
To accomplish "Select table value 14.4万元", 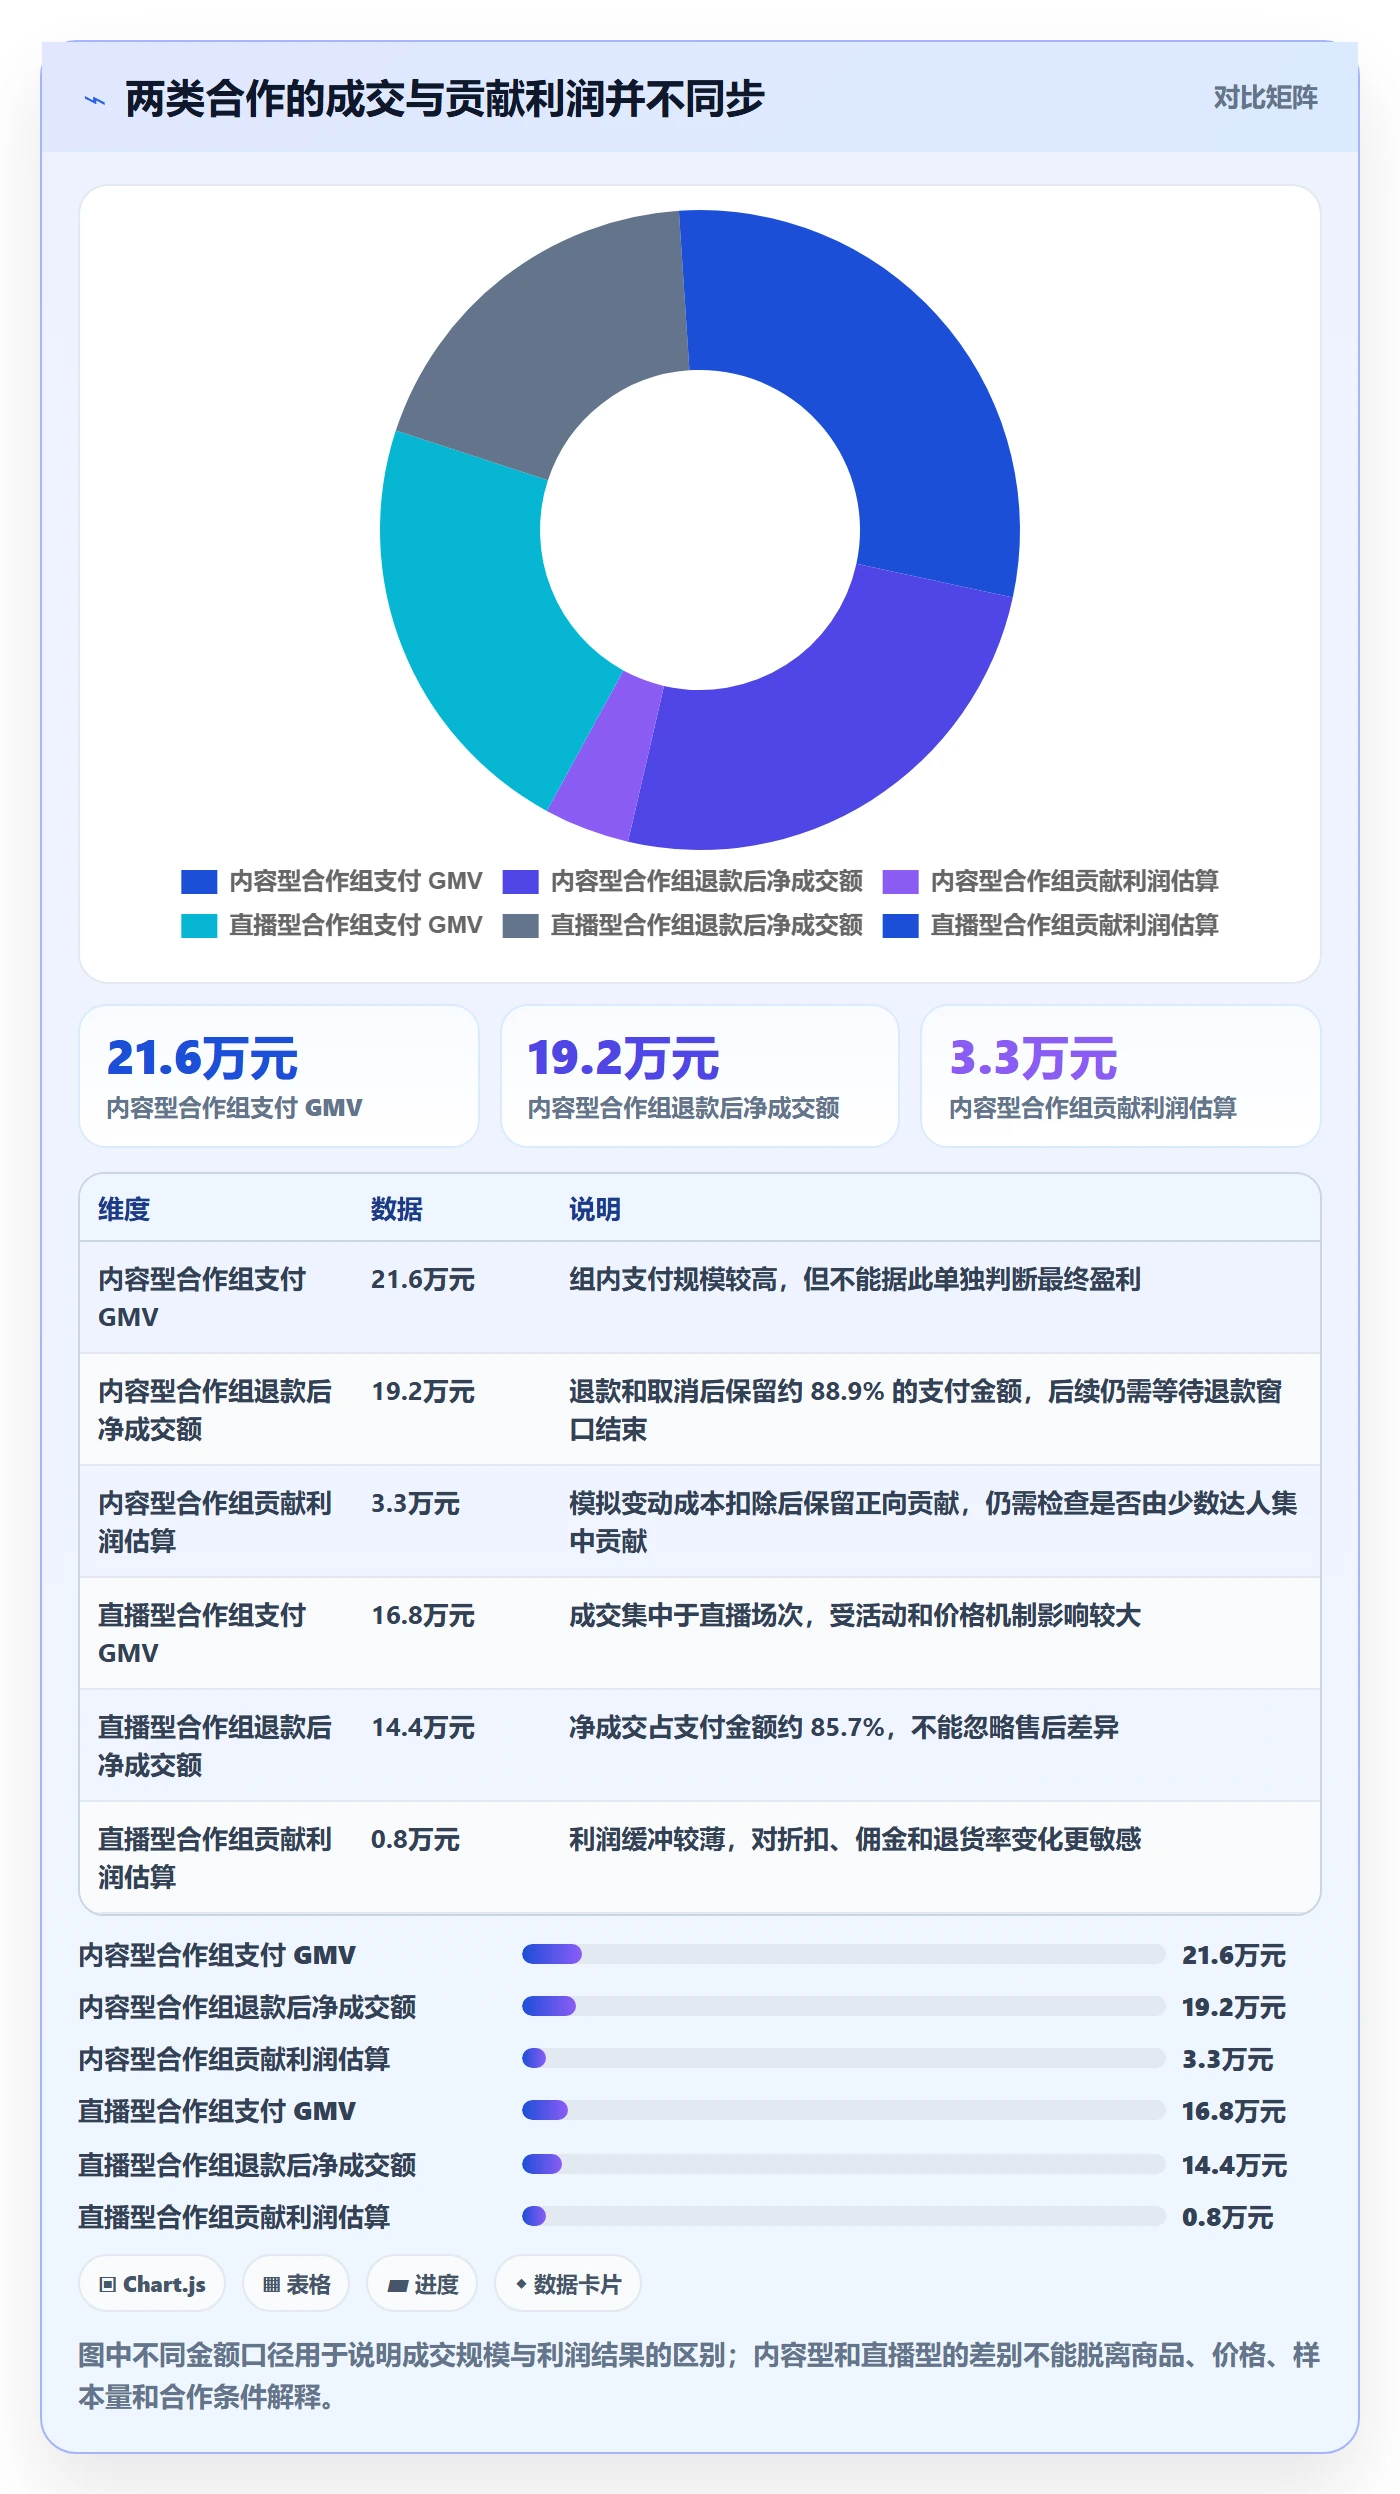I will [x=423, y=1727].
